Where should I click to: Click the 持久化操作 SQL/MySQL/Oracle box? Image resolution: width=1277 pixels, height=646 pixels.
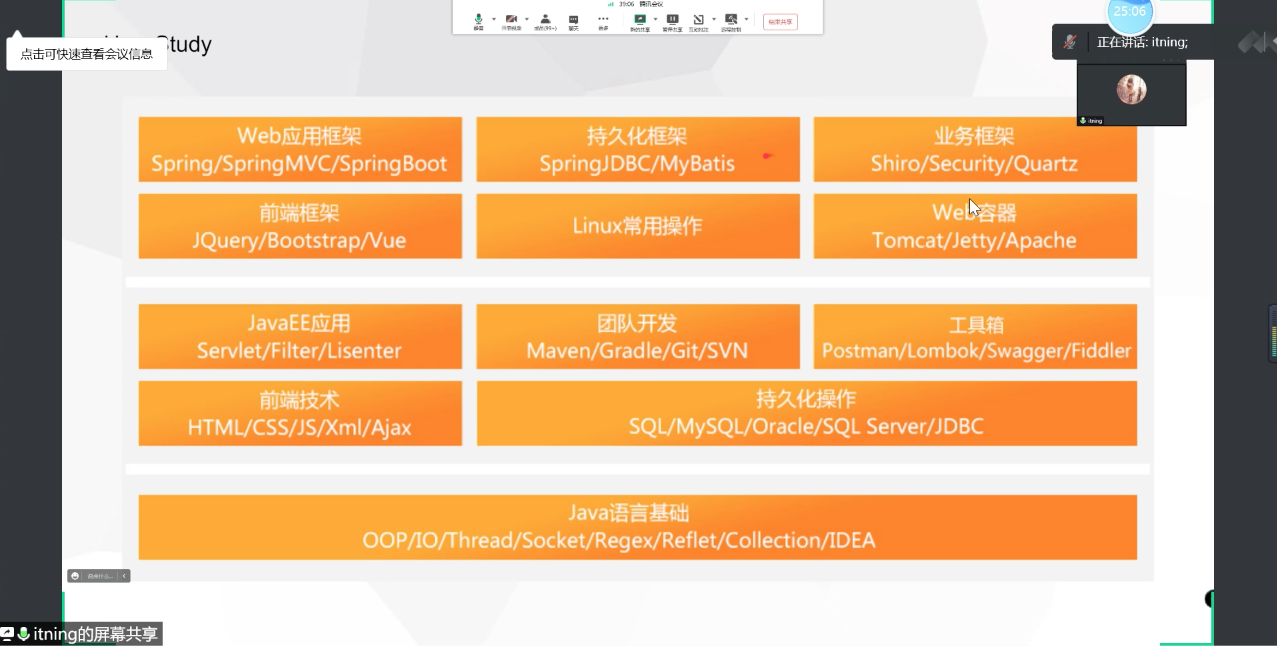pos(807,413)
